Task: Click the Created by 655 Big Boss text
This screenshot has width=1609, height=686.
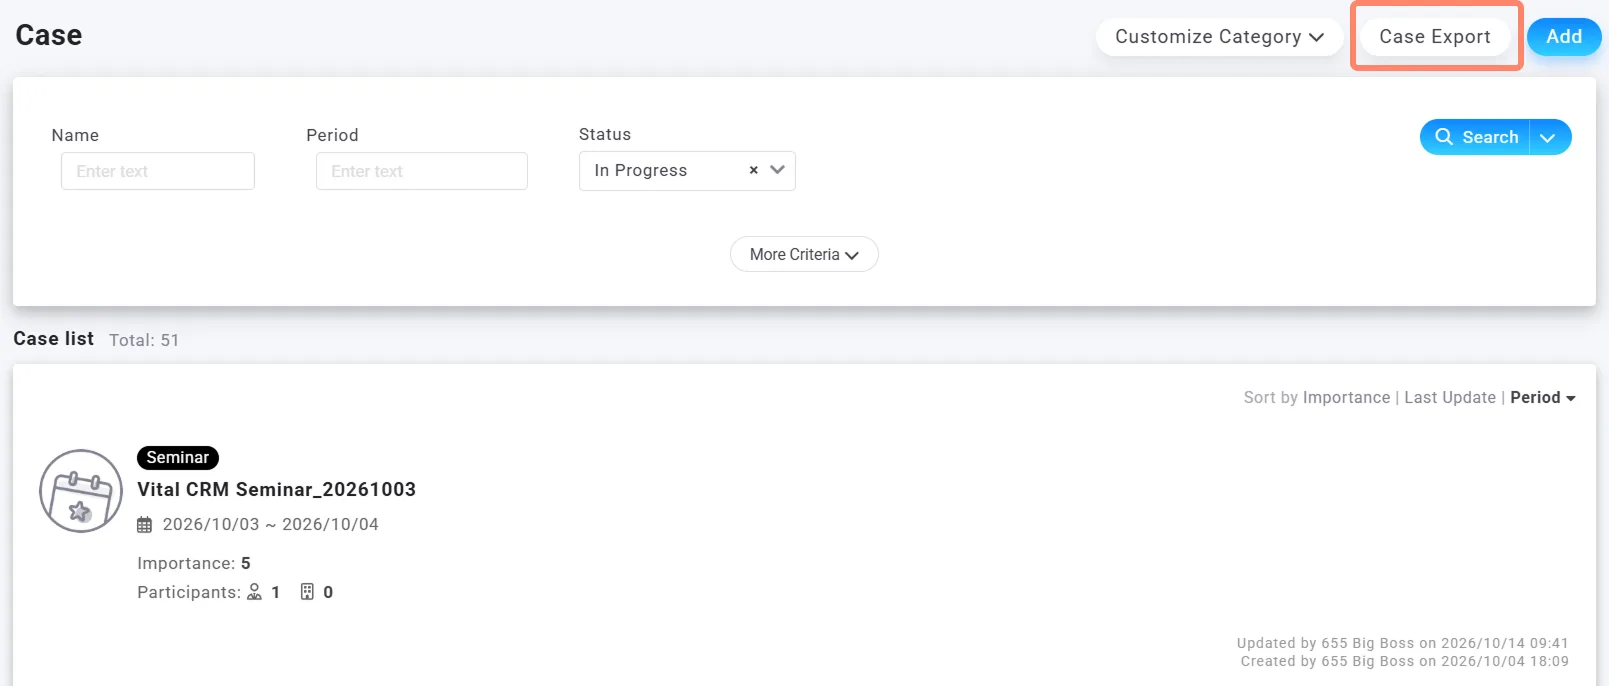Action: click(x=1404, y=661)
